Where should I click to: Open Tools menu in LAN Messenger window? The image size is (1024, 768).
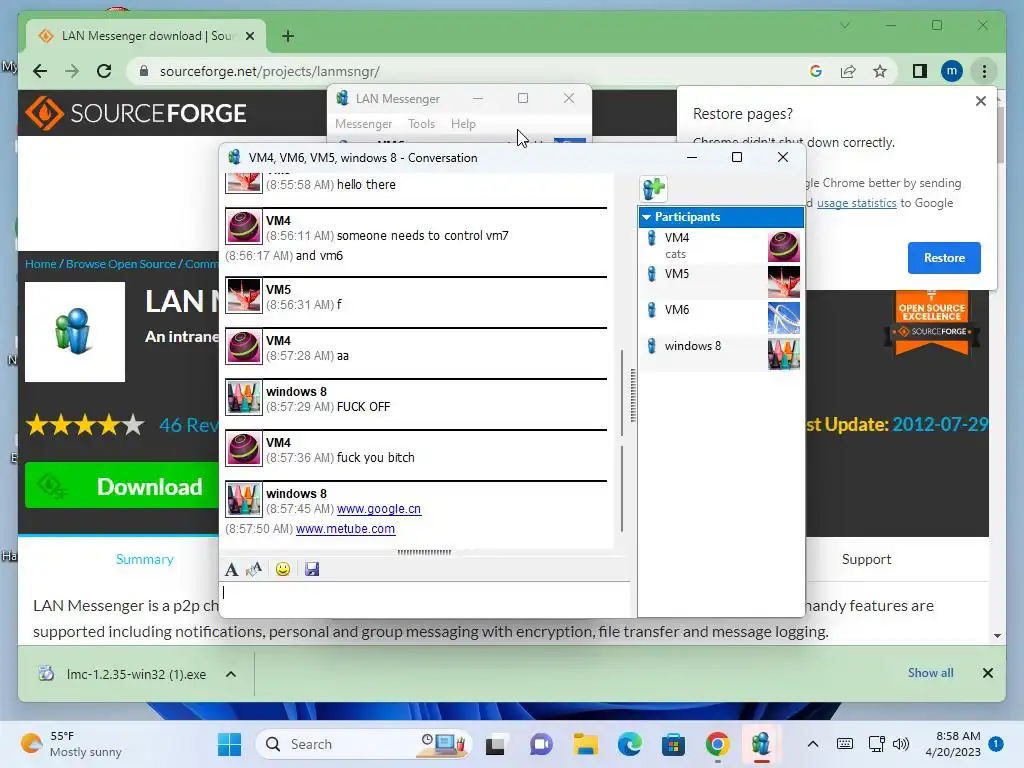(421, 124)
